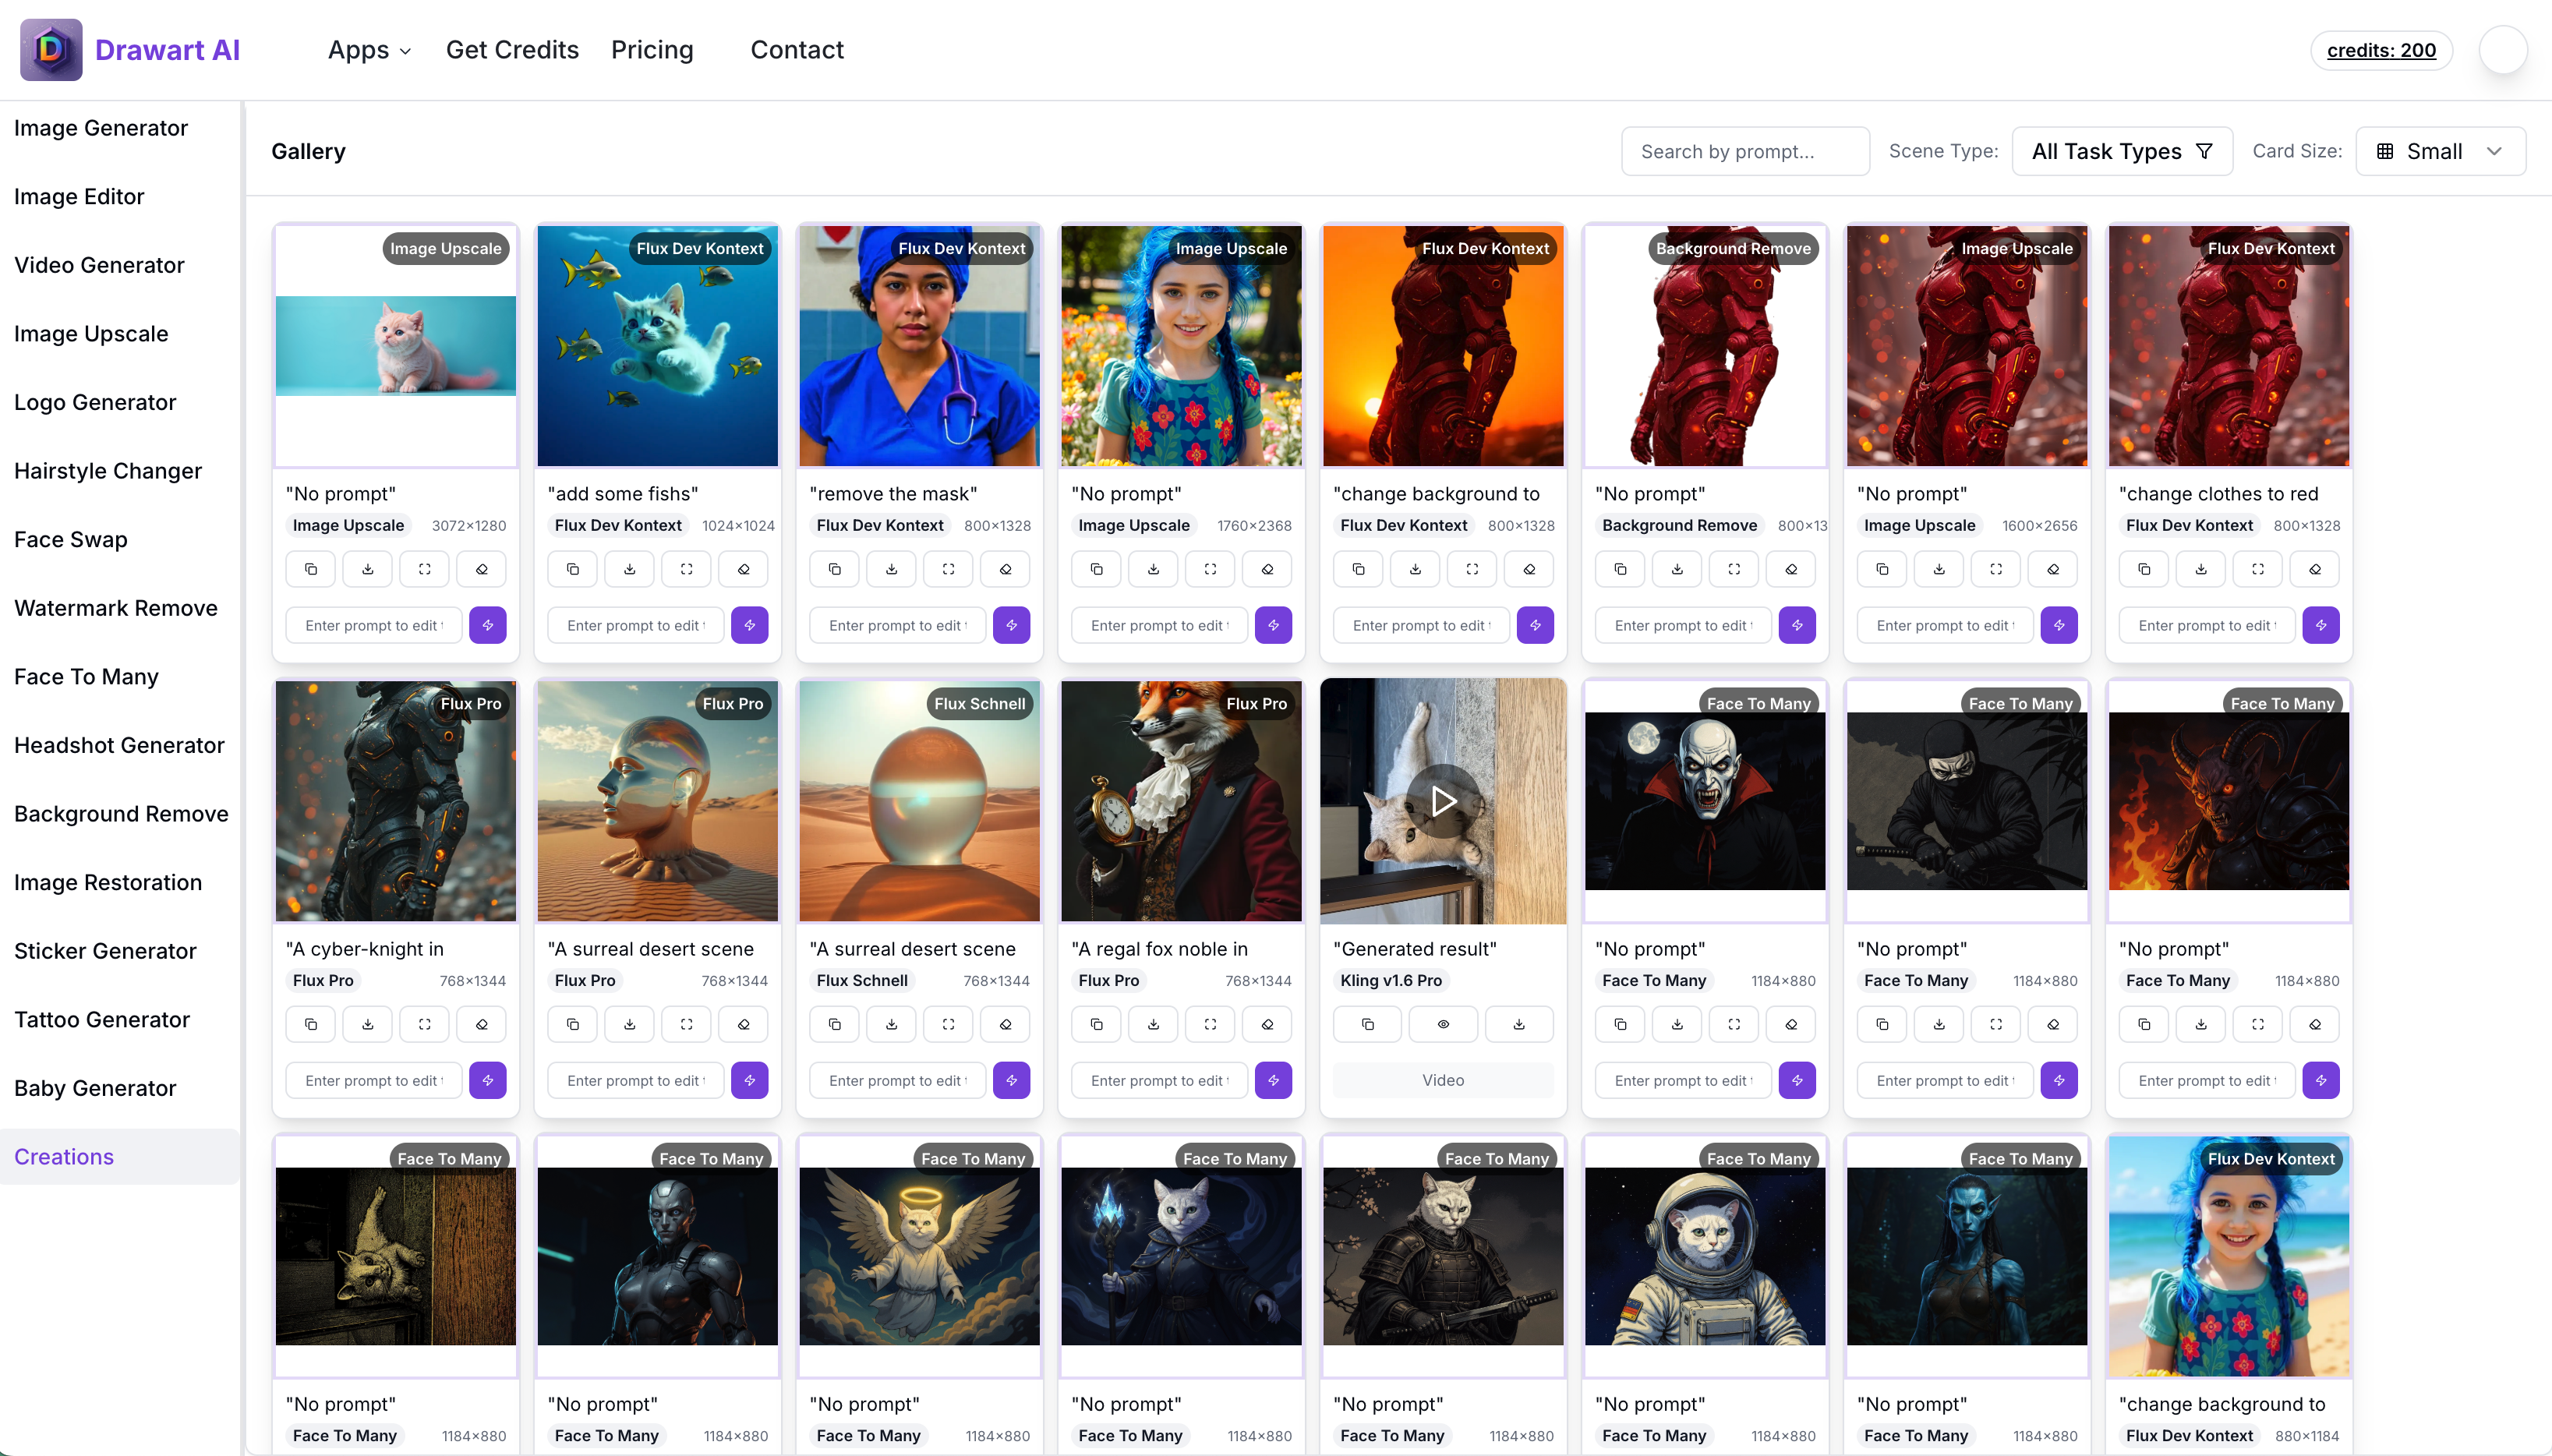Open Headshot Generator from sidebar
2552x1456 pixels.
pos(119,745)
